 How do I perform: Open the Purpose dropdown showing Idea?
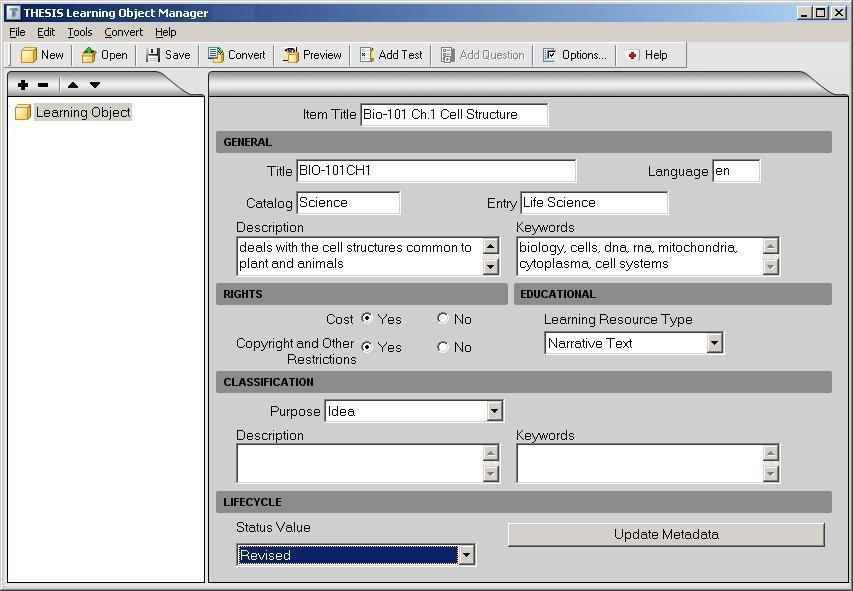tap(495, 410)
